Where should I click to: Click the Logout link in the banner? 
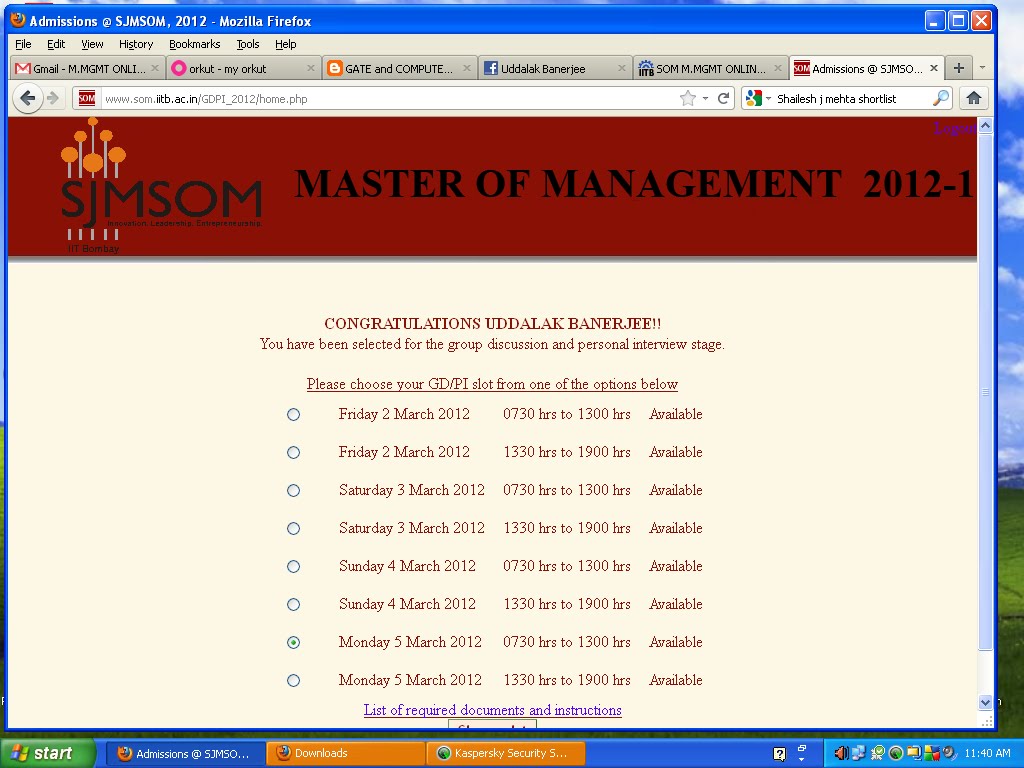[x=955, y=128]
